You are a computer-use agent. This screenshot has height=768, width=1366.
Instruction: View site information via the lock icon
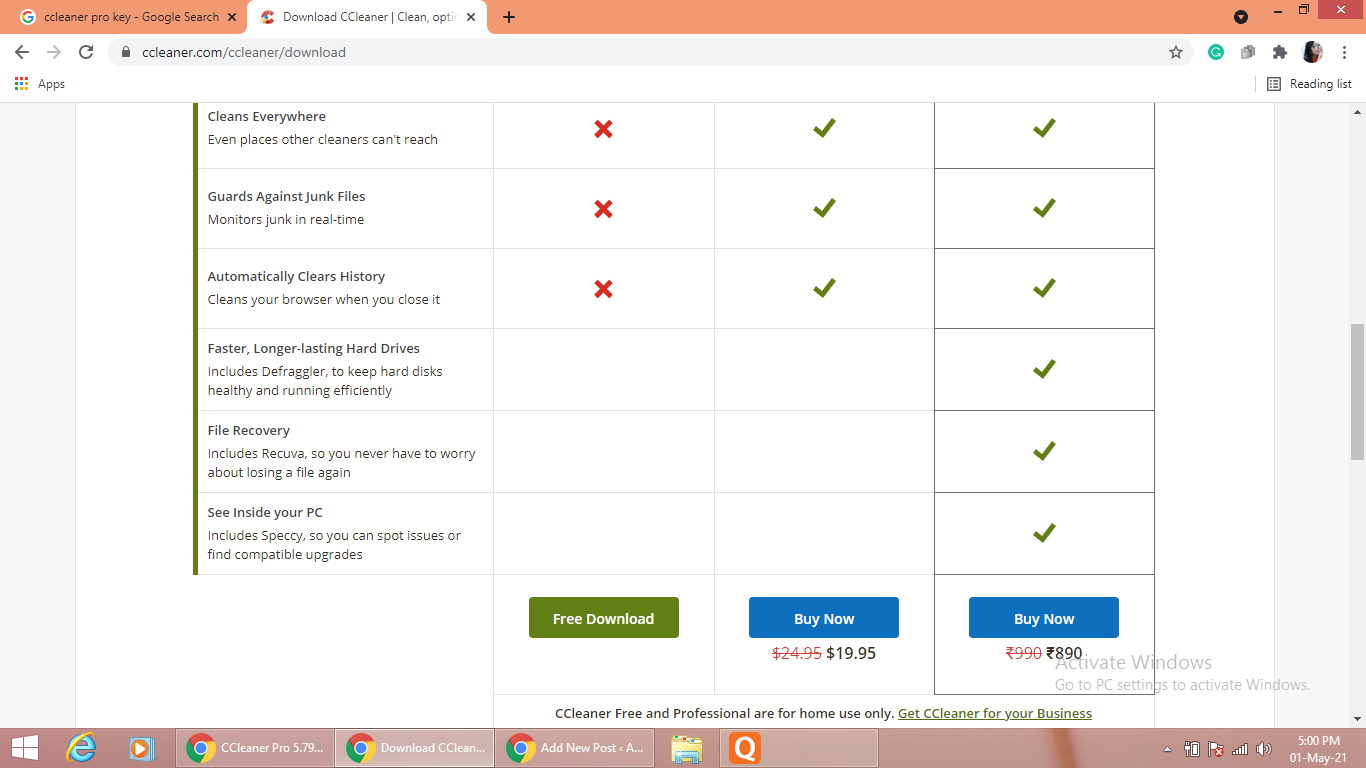click(x=126, y=52)
